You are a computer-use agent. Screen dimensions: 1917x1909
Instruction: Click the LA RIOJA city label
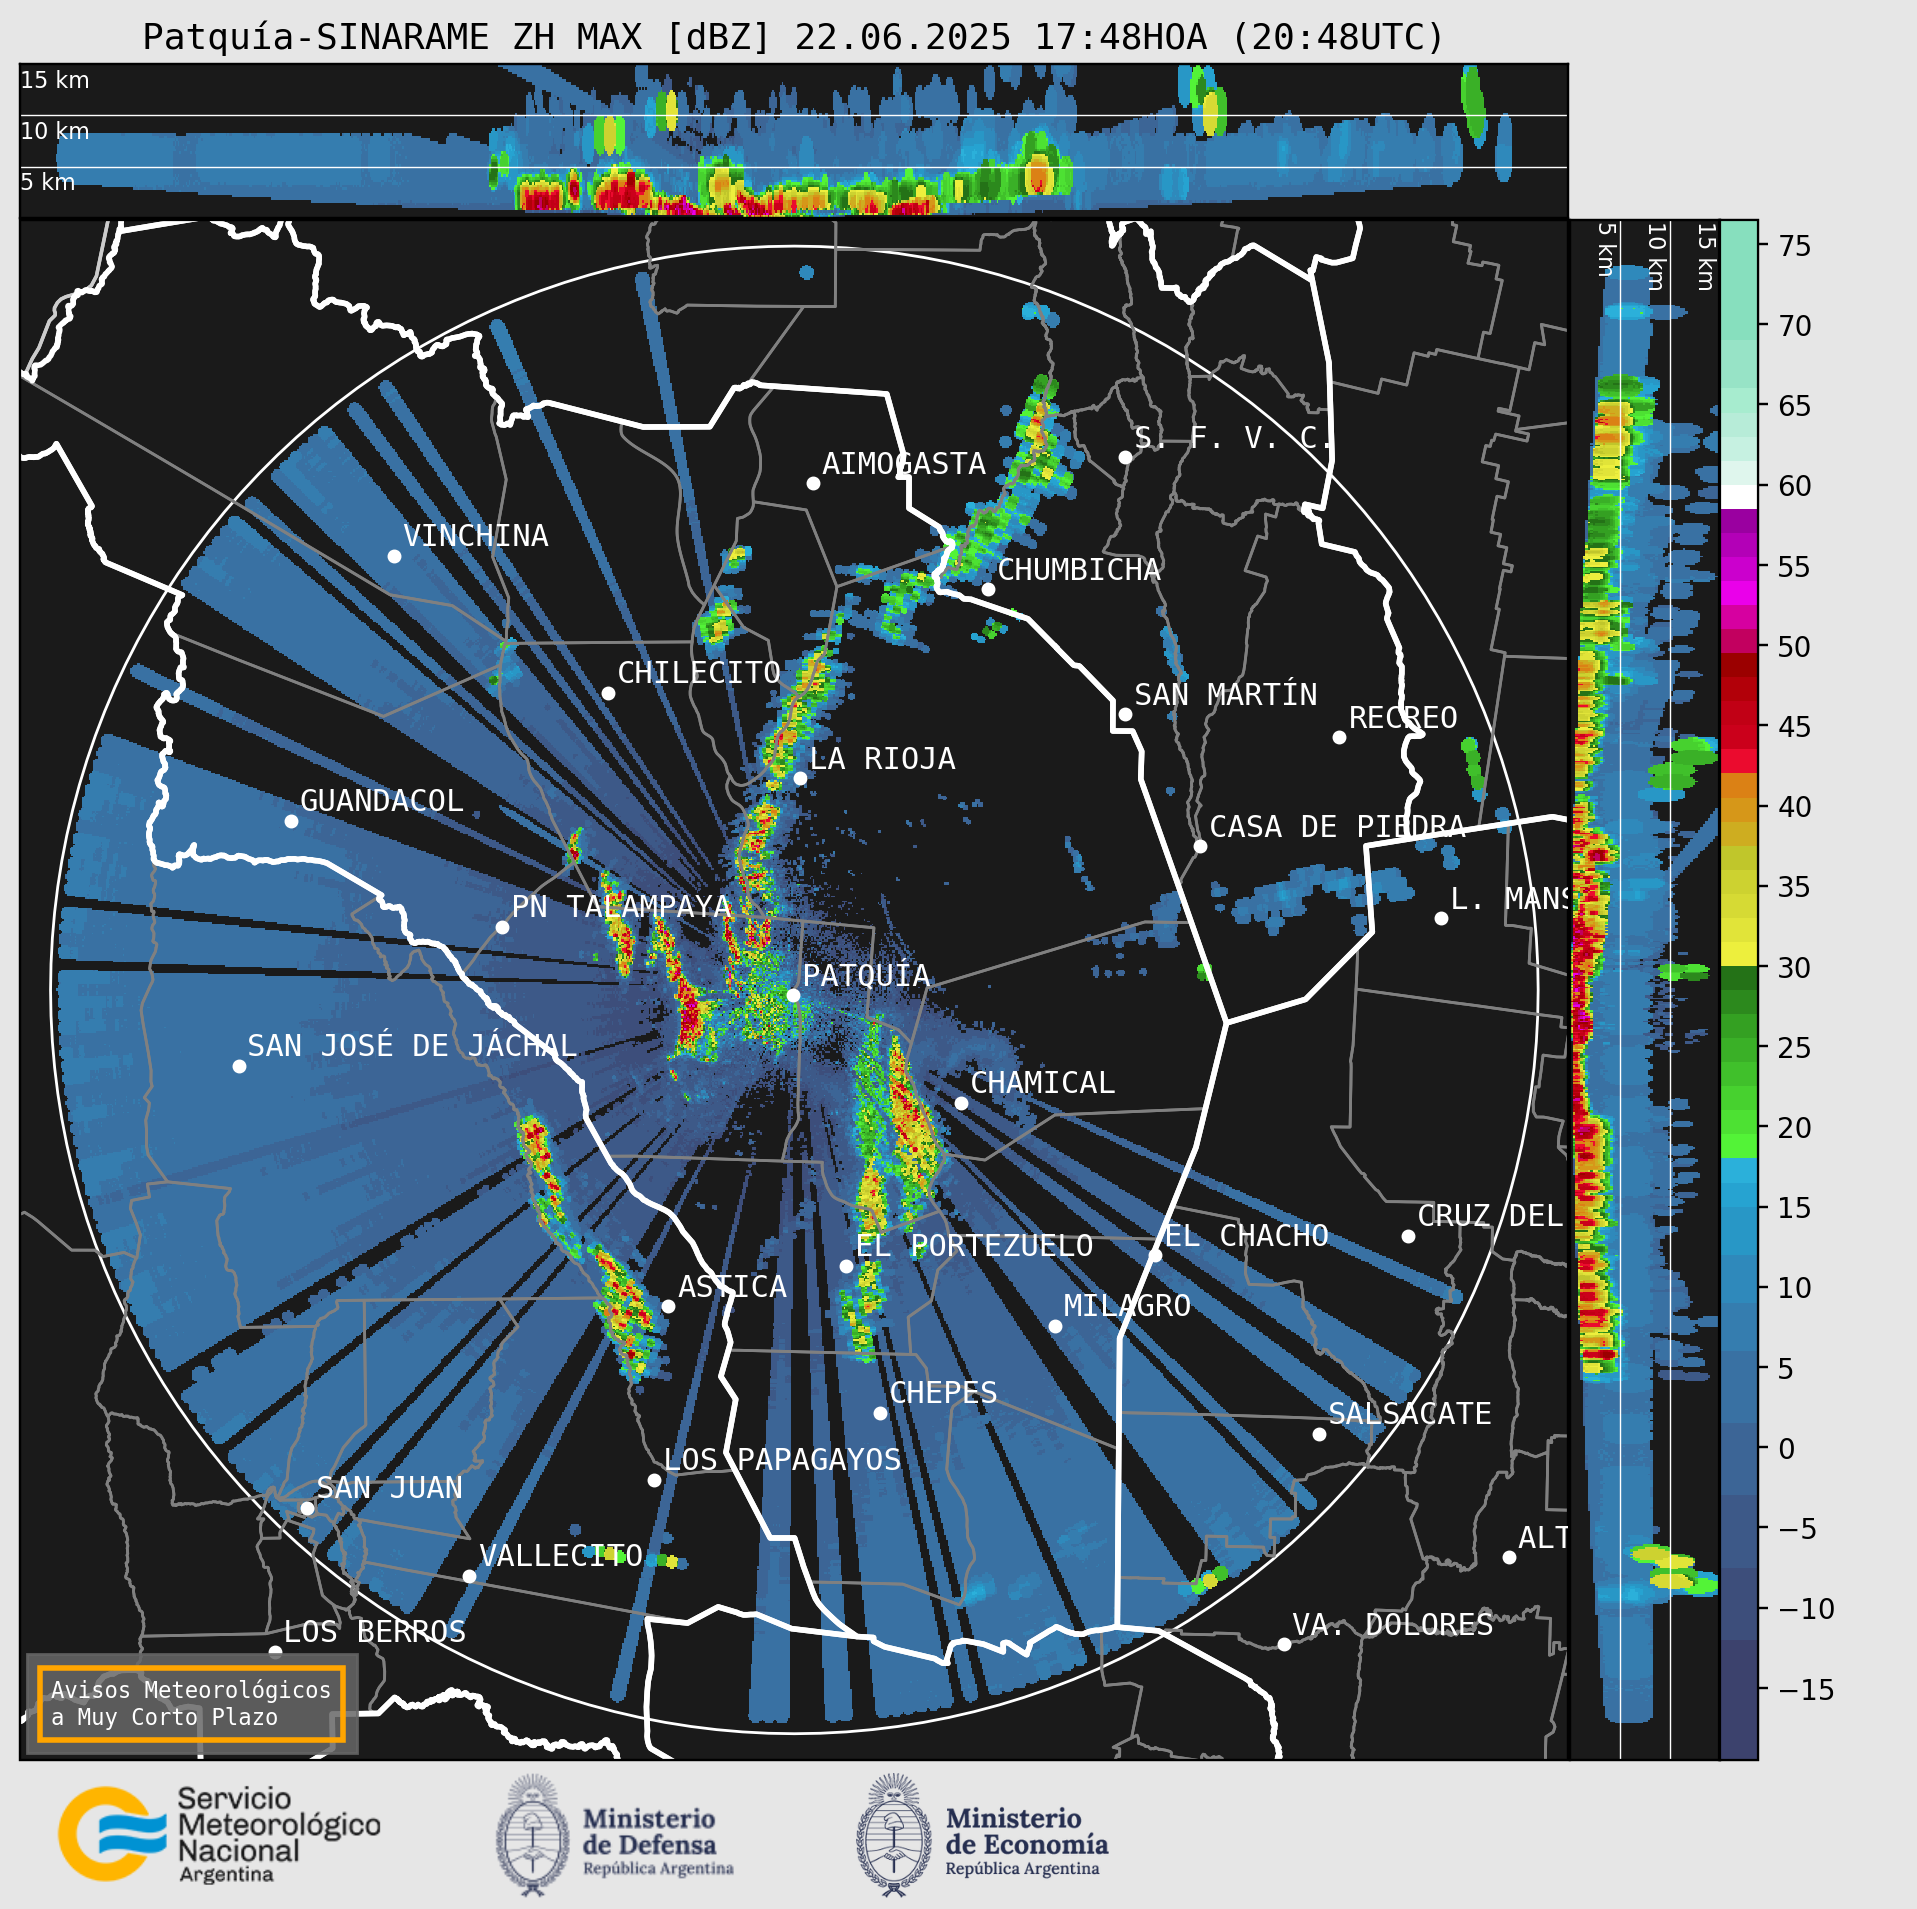point(882,759)
